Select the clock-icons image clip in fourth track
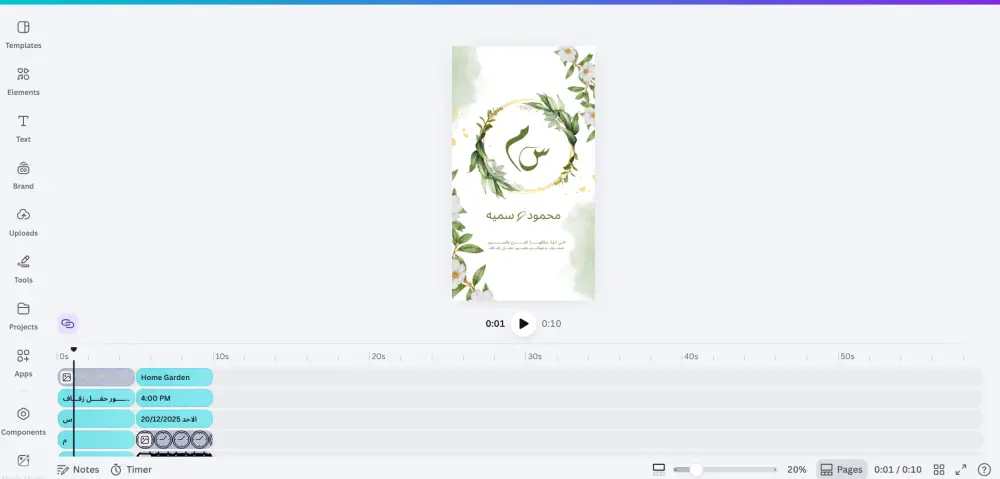Image resolution: width=1000 pixels, height=479 pixels. [x=174, y=440]
